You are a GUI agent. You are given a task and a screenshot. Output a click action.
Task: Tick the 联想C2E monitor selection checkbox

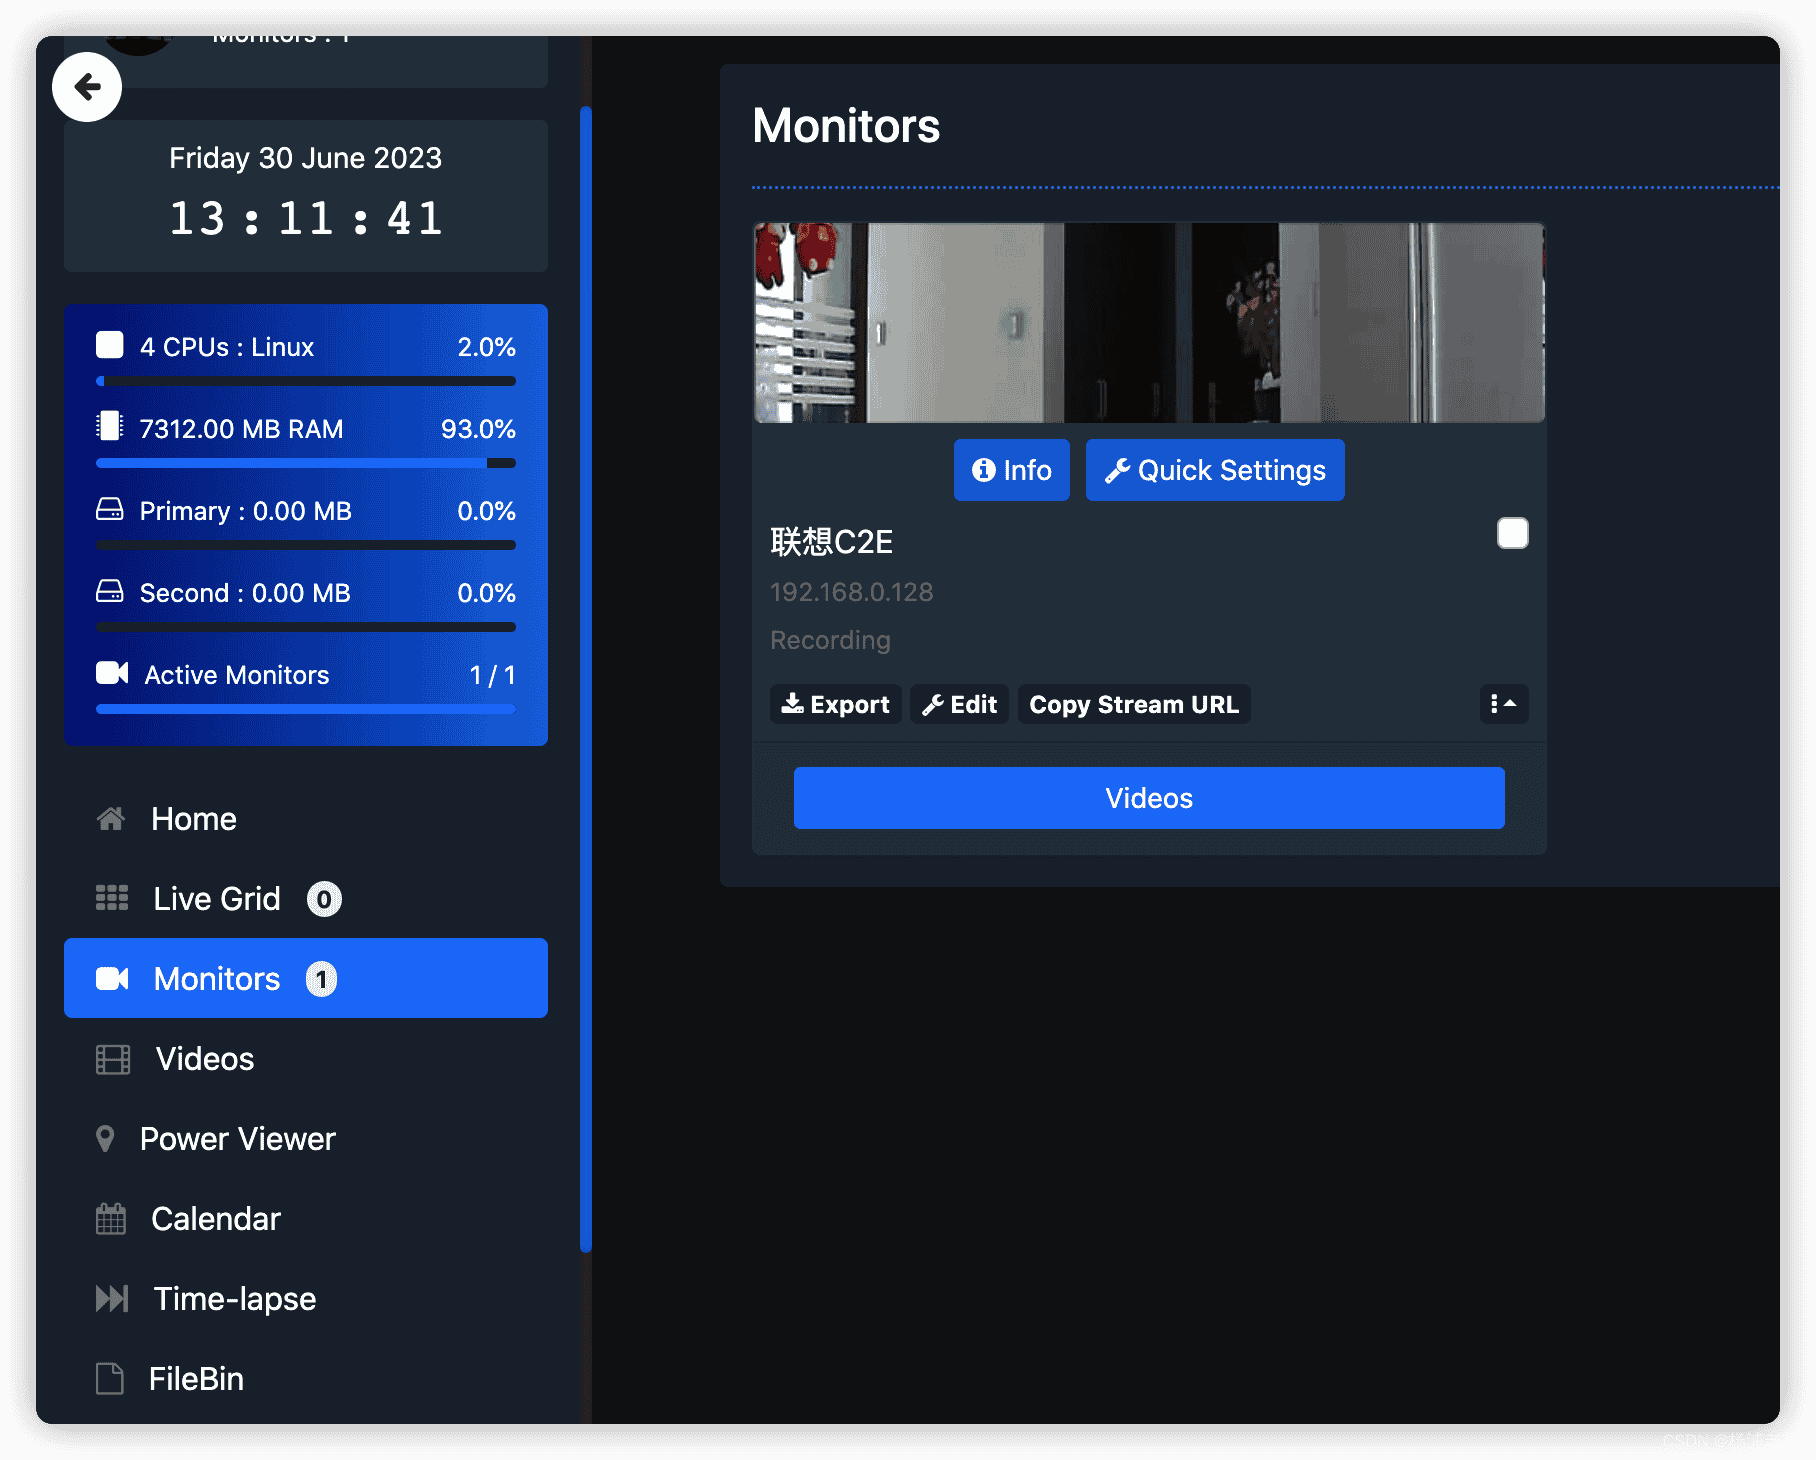1512,534
